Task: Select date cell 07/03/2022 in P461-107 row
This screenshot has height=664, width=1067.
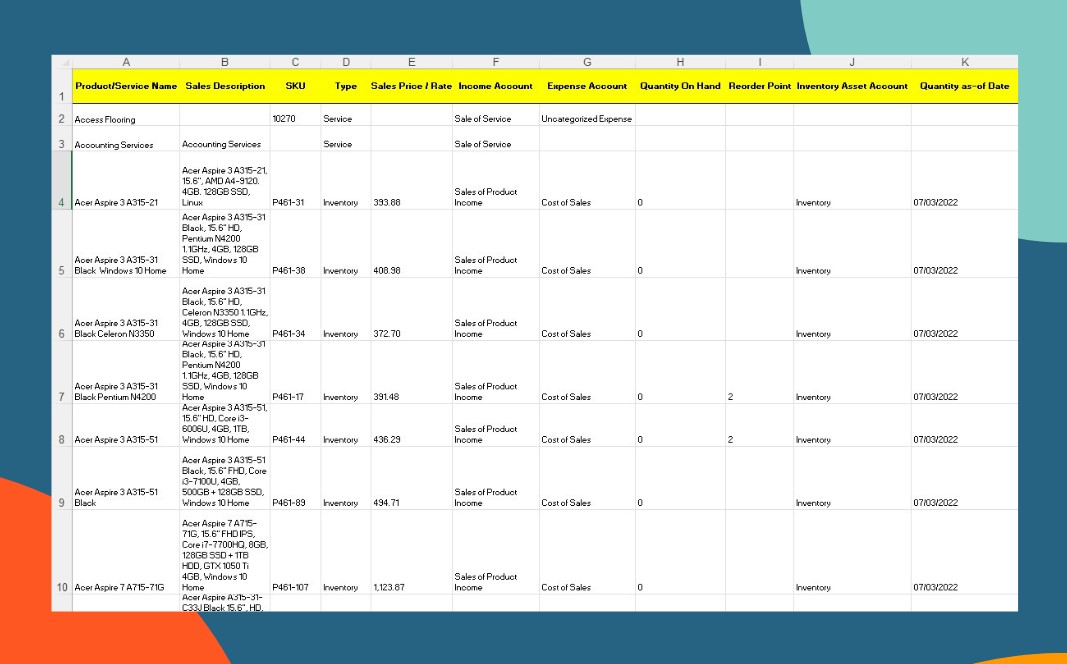Action: pyautogui.click(x=964, y=552)
